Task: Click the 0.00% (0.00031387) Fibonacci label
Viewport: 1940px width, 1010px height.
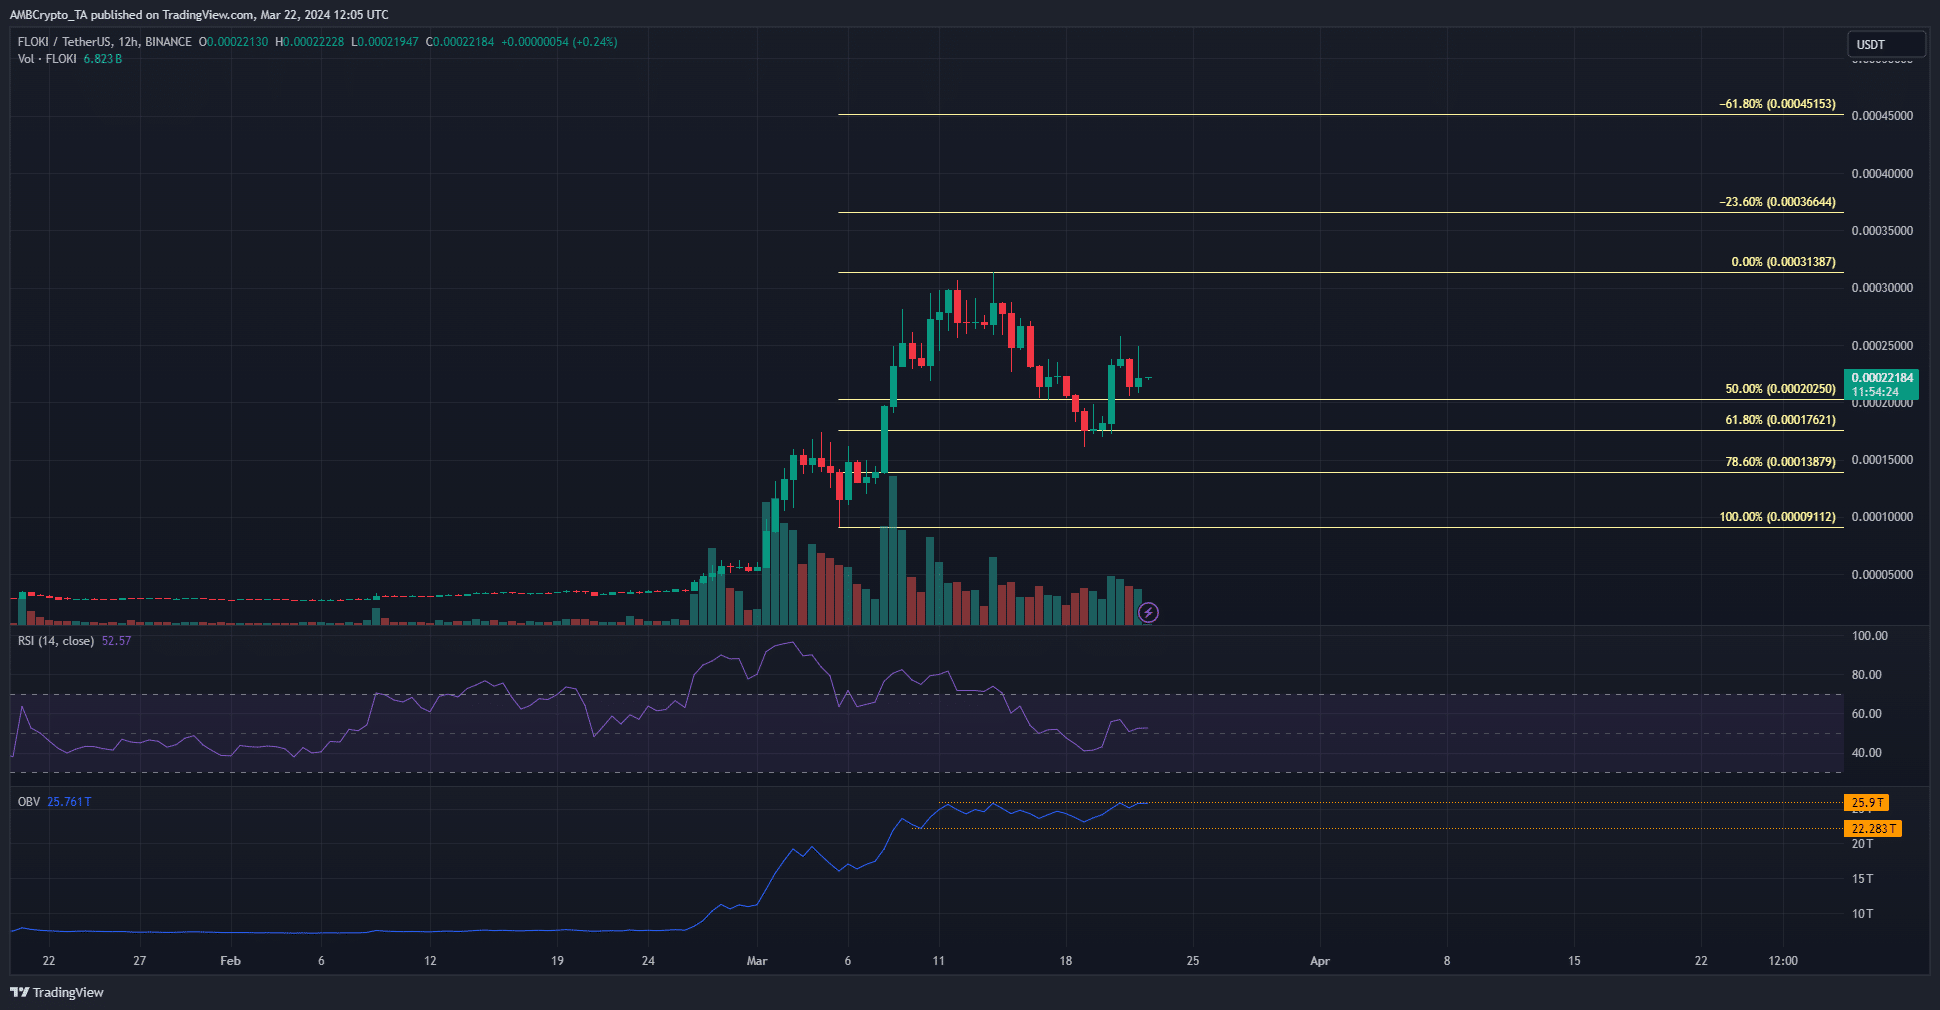Action: [x=1784, y=262]
